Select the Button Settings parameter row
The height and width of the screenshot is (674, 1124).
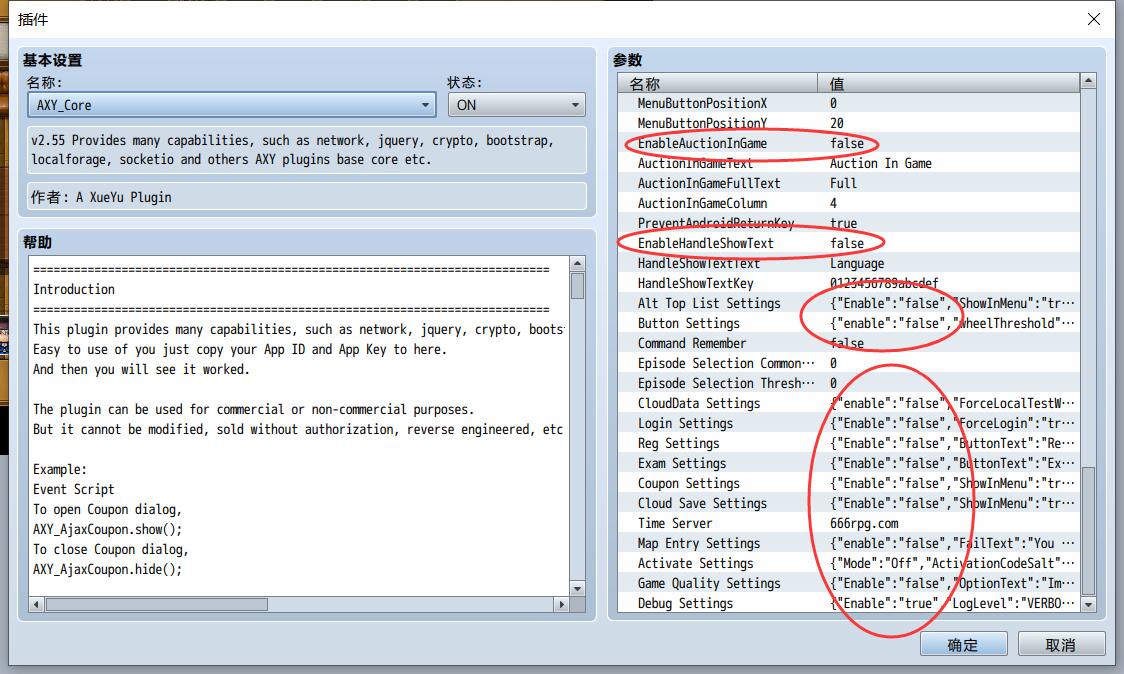(849, 323)
